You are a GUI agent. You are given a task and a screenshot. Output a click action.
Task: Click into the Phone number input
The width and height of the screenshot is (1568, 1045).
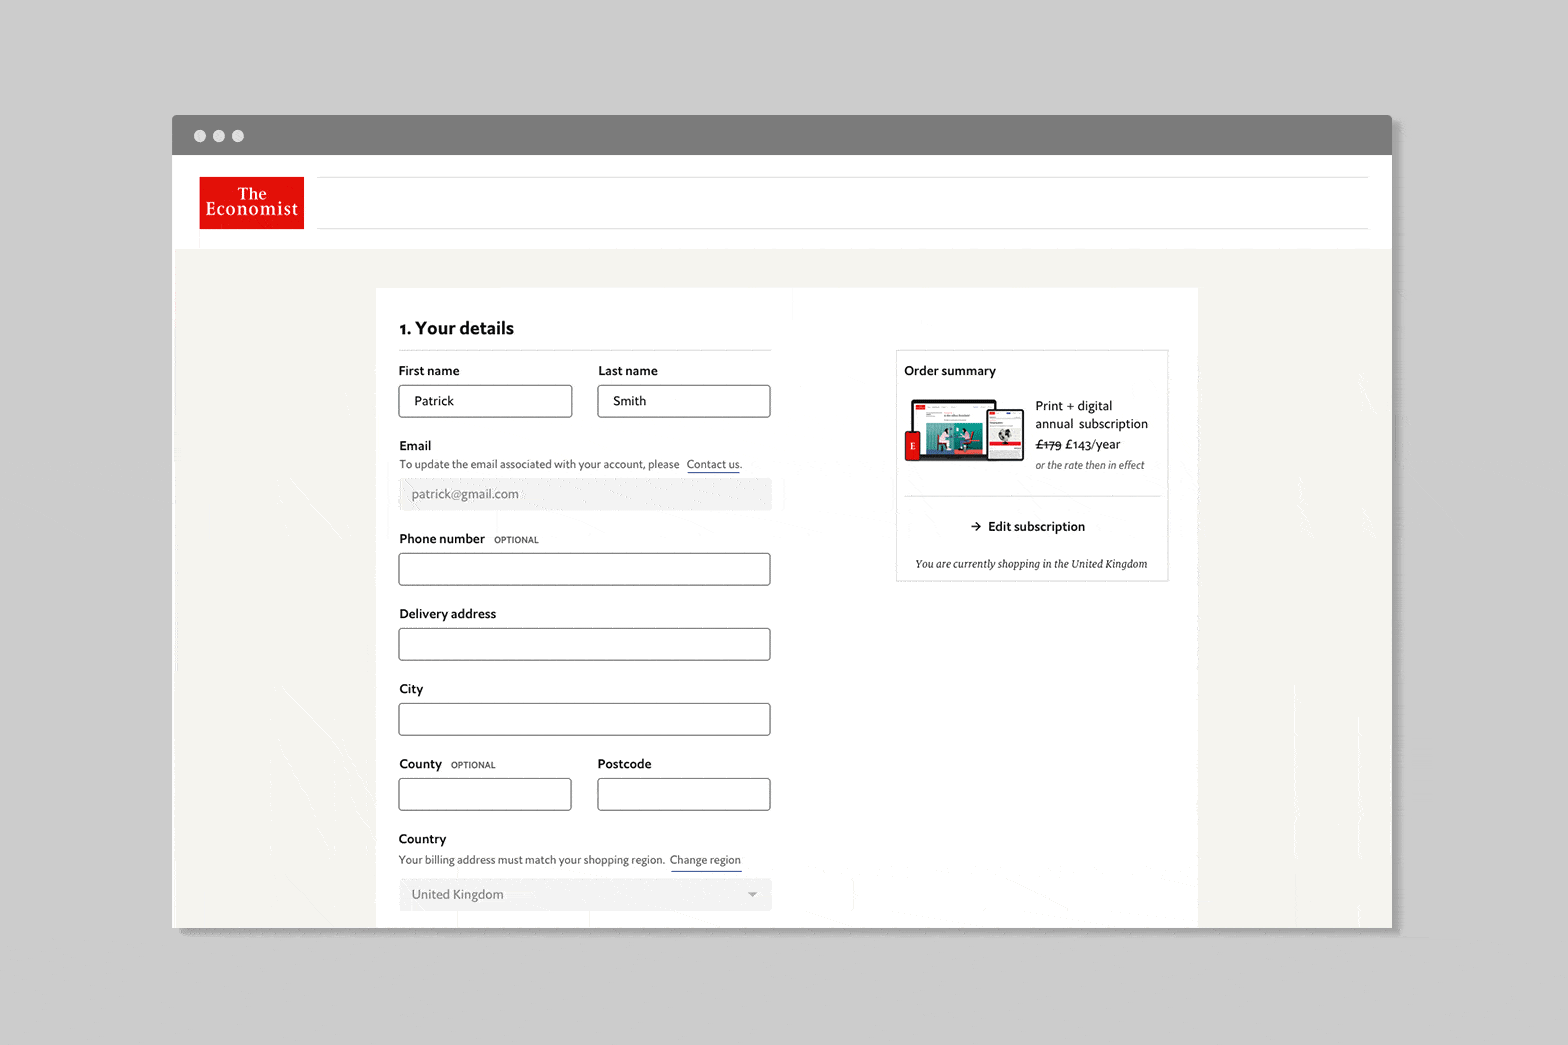(584, 569)
